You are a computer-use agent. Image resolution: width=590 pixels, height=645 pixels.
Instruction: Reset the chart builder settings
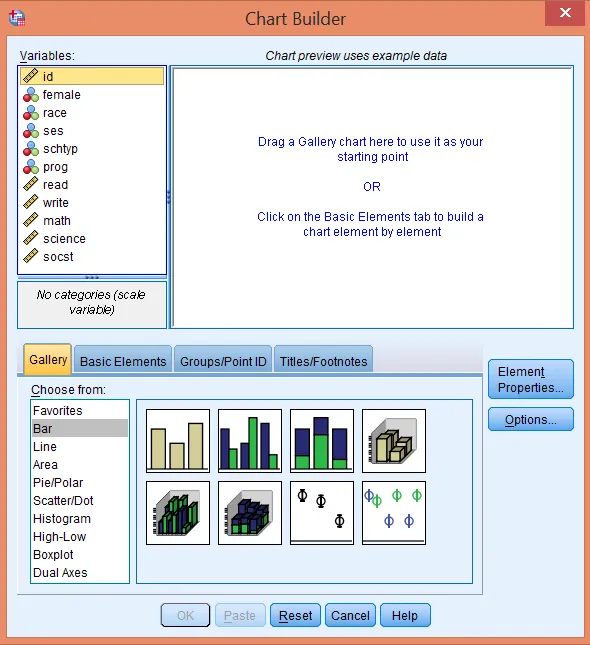point(295,615)
